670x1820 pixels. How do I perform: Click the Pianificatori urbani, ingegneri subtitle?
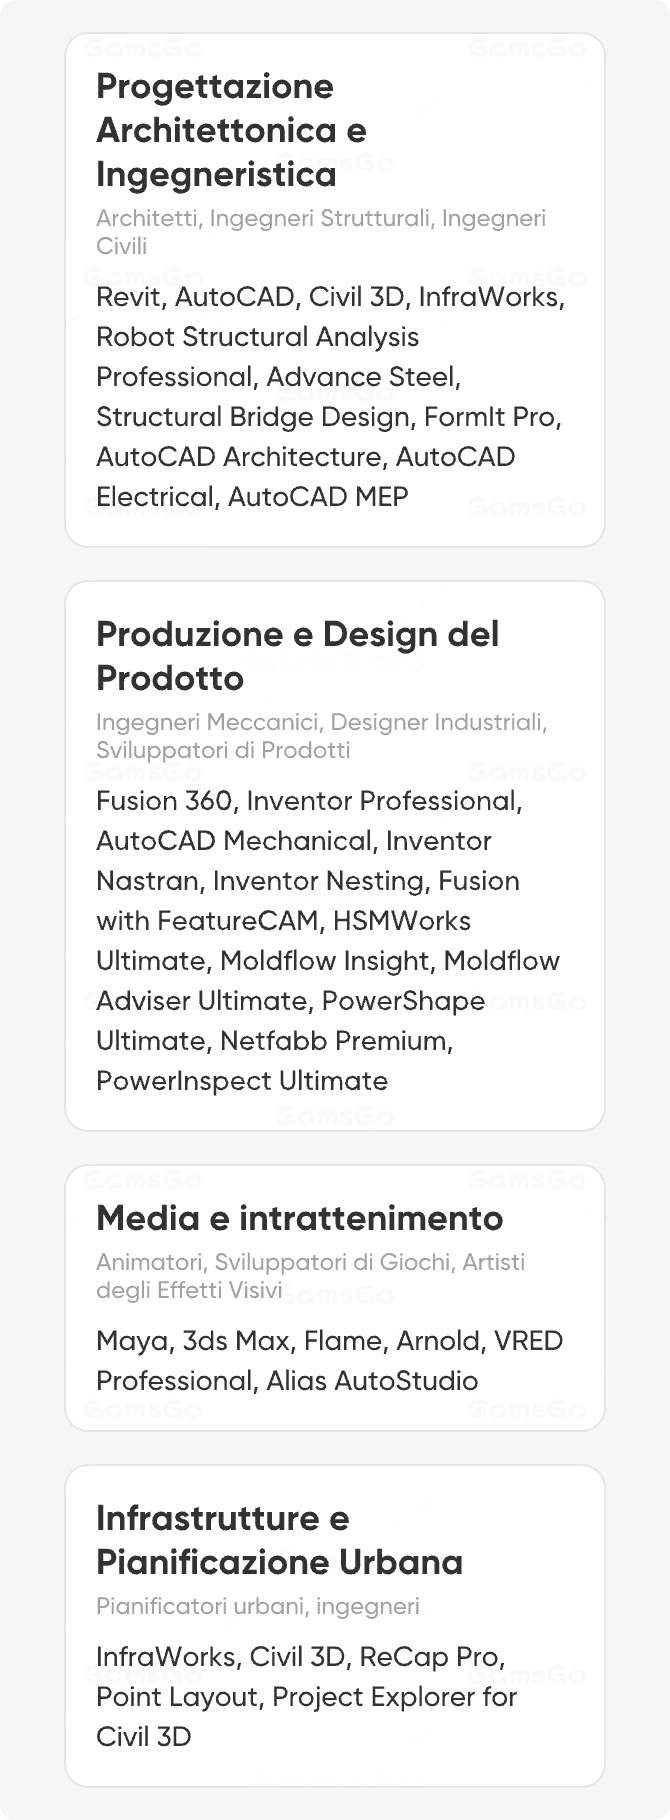pos(258,1606)
